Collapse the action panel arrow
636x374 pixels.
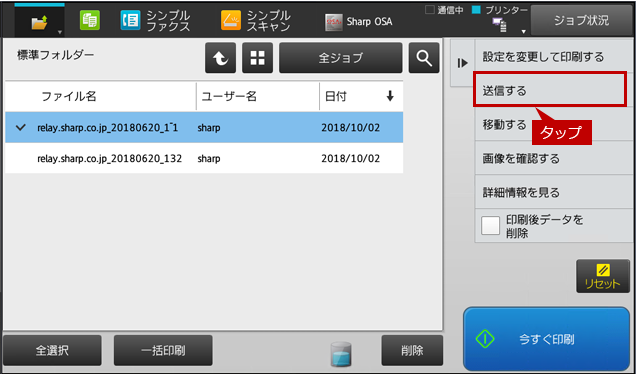click(462, 63)
